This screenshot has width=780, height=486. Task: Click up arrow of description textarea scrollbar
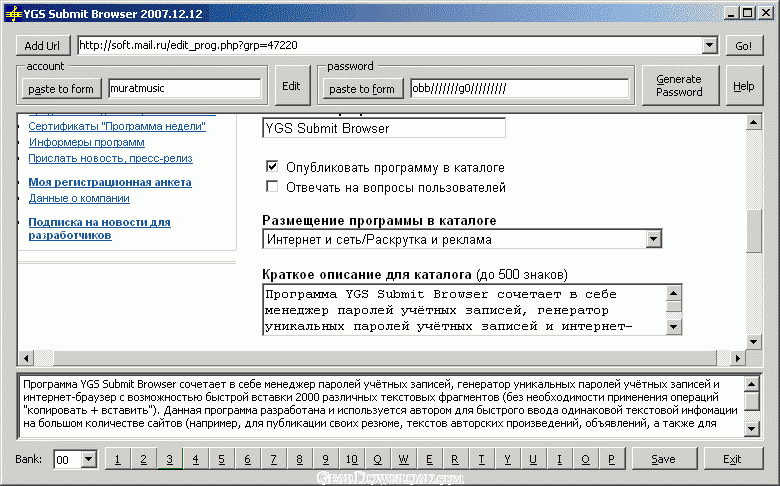click(673, 293)
